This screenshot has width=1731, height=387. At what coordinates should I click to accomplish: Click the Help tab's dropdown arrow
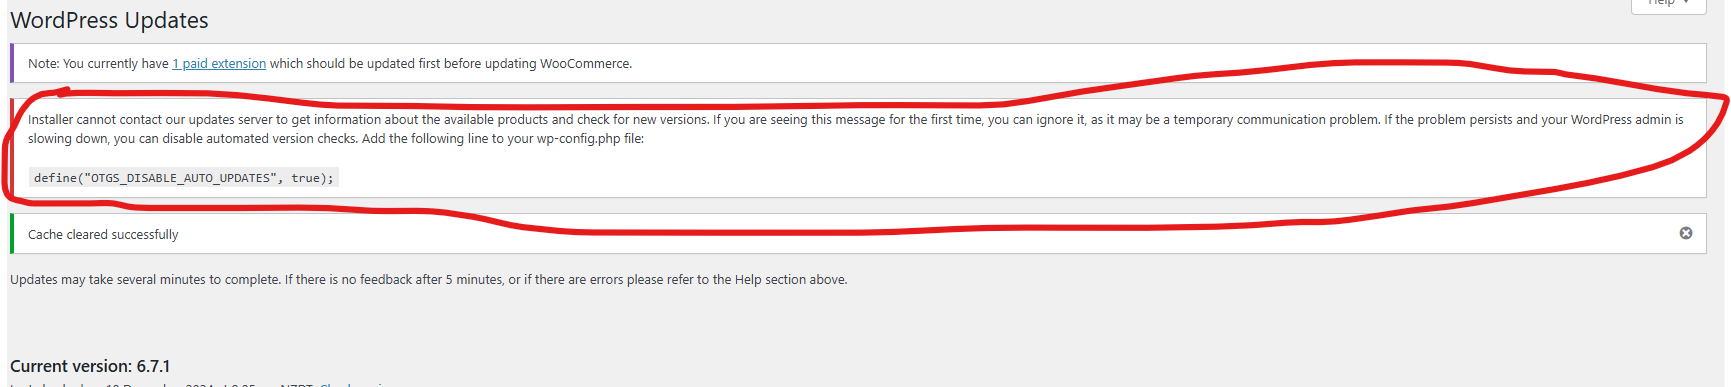coord(1687,3)
